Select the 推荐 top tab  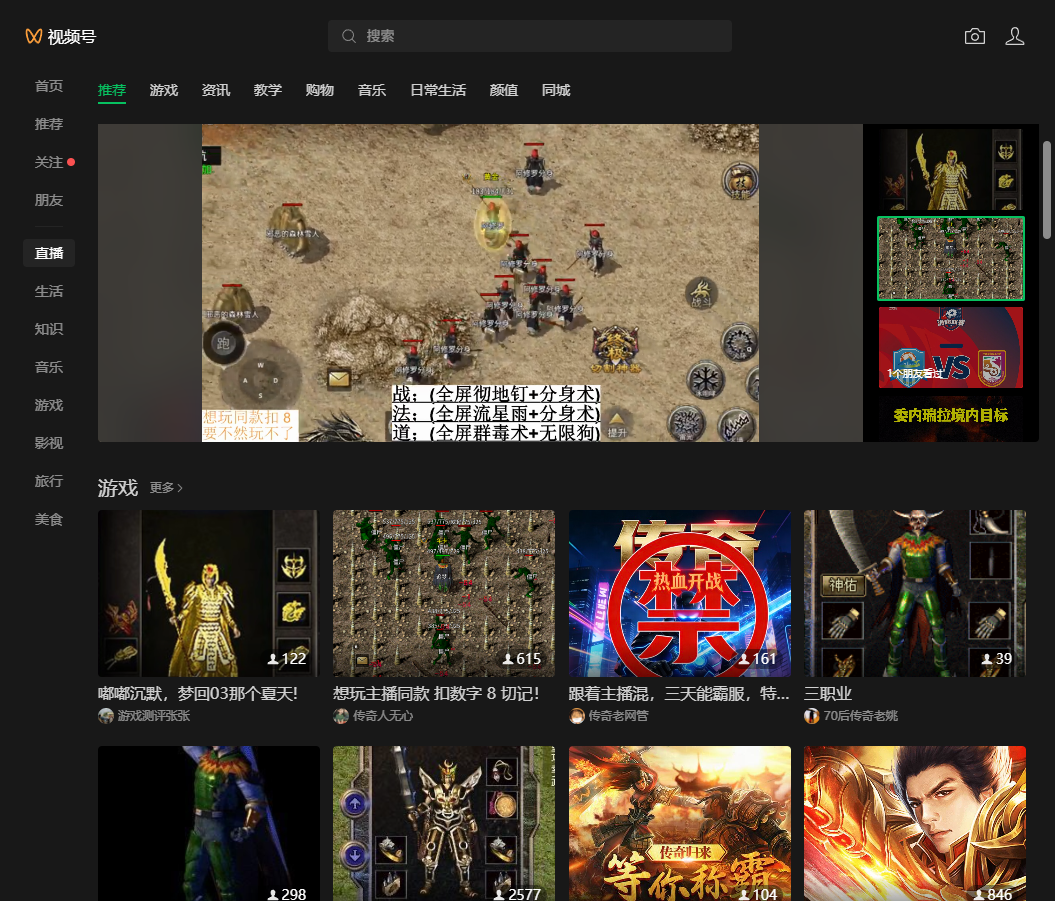pos(112,90)
